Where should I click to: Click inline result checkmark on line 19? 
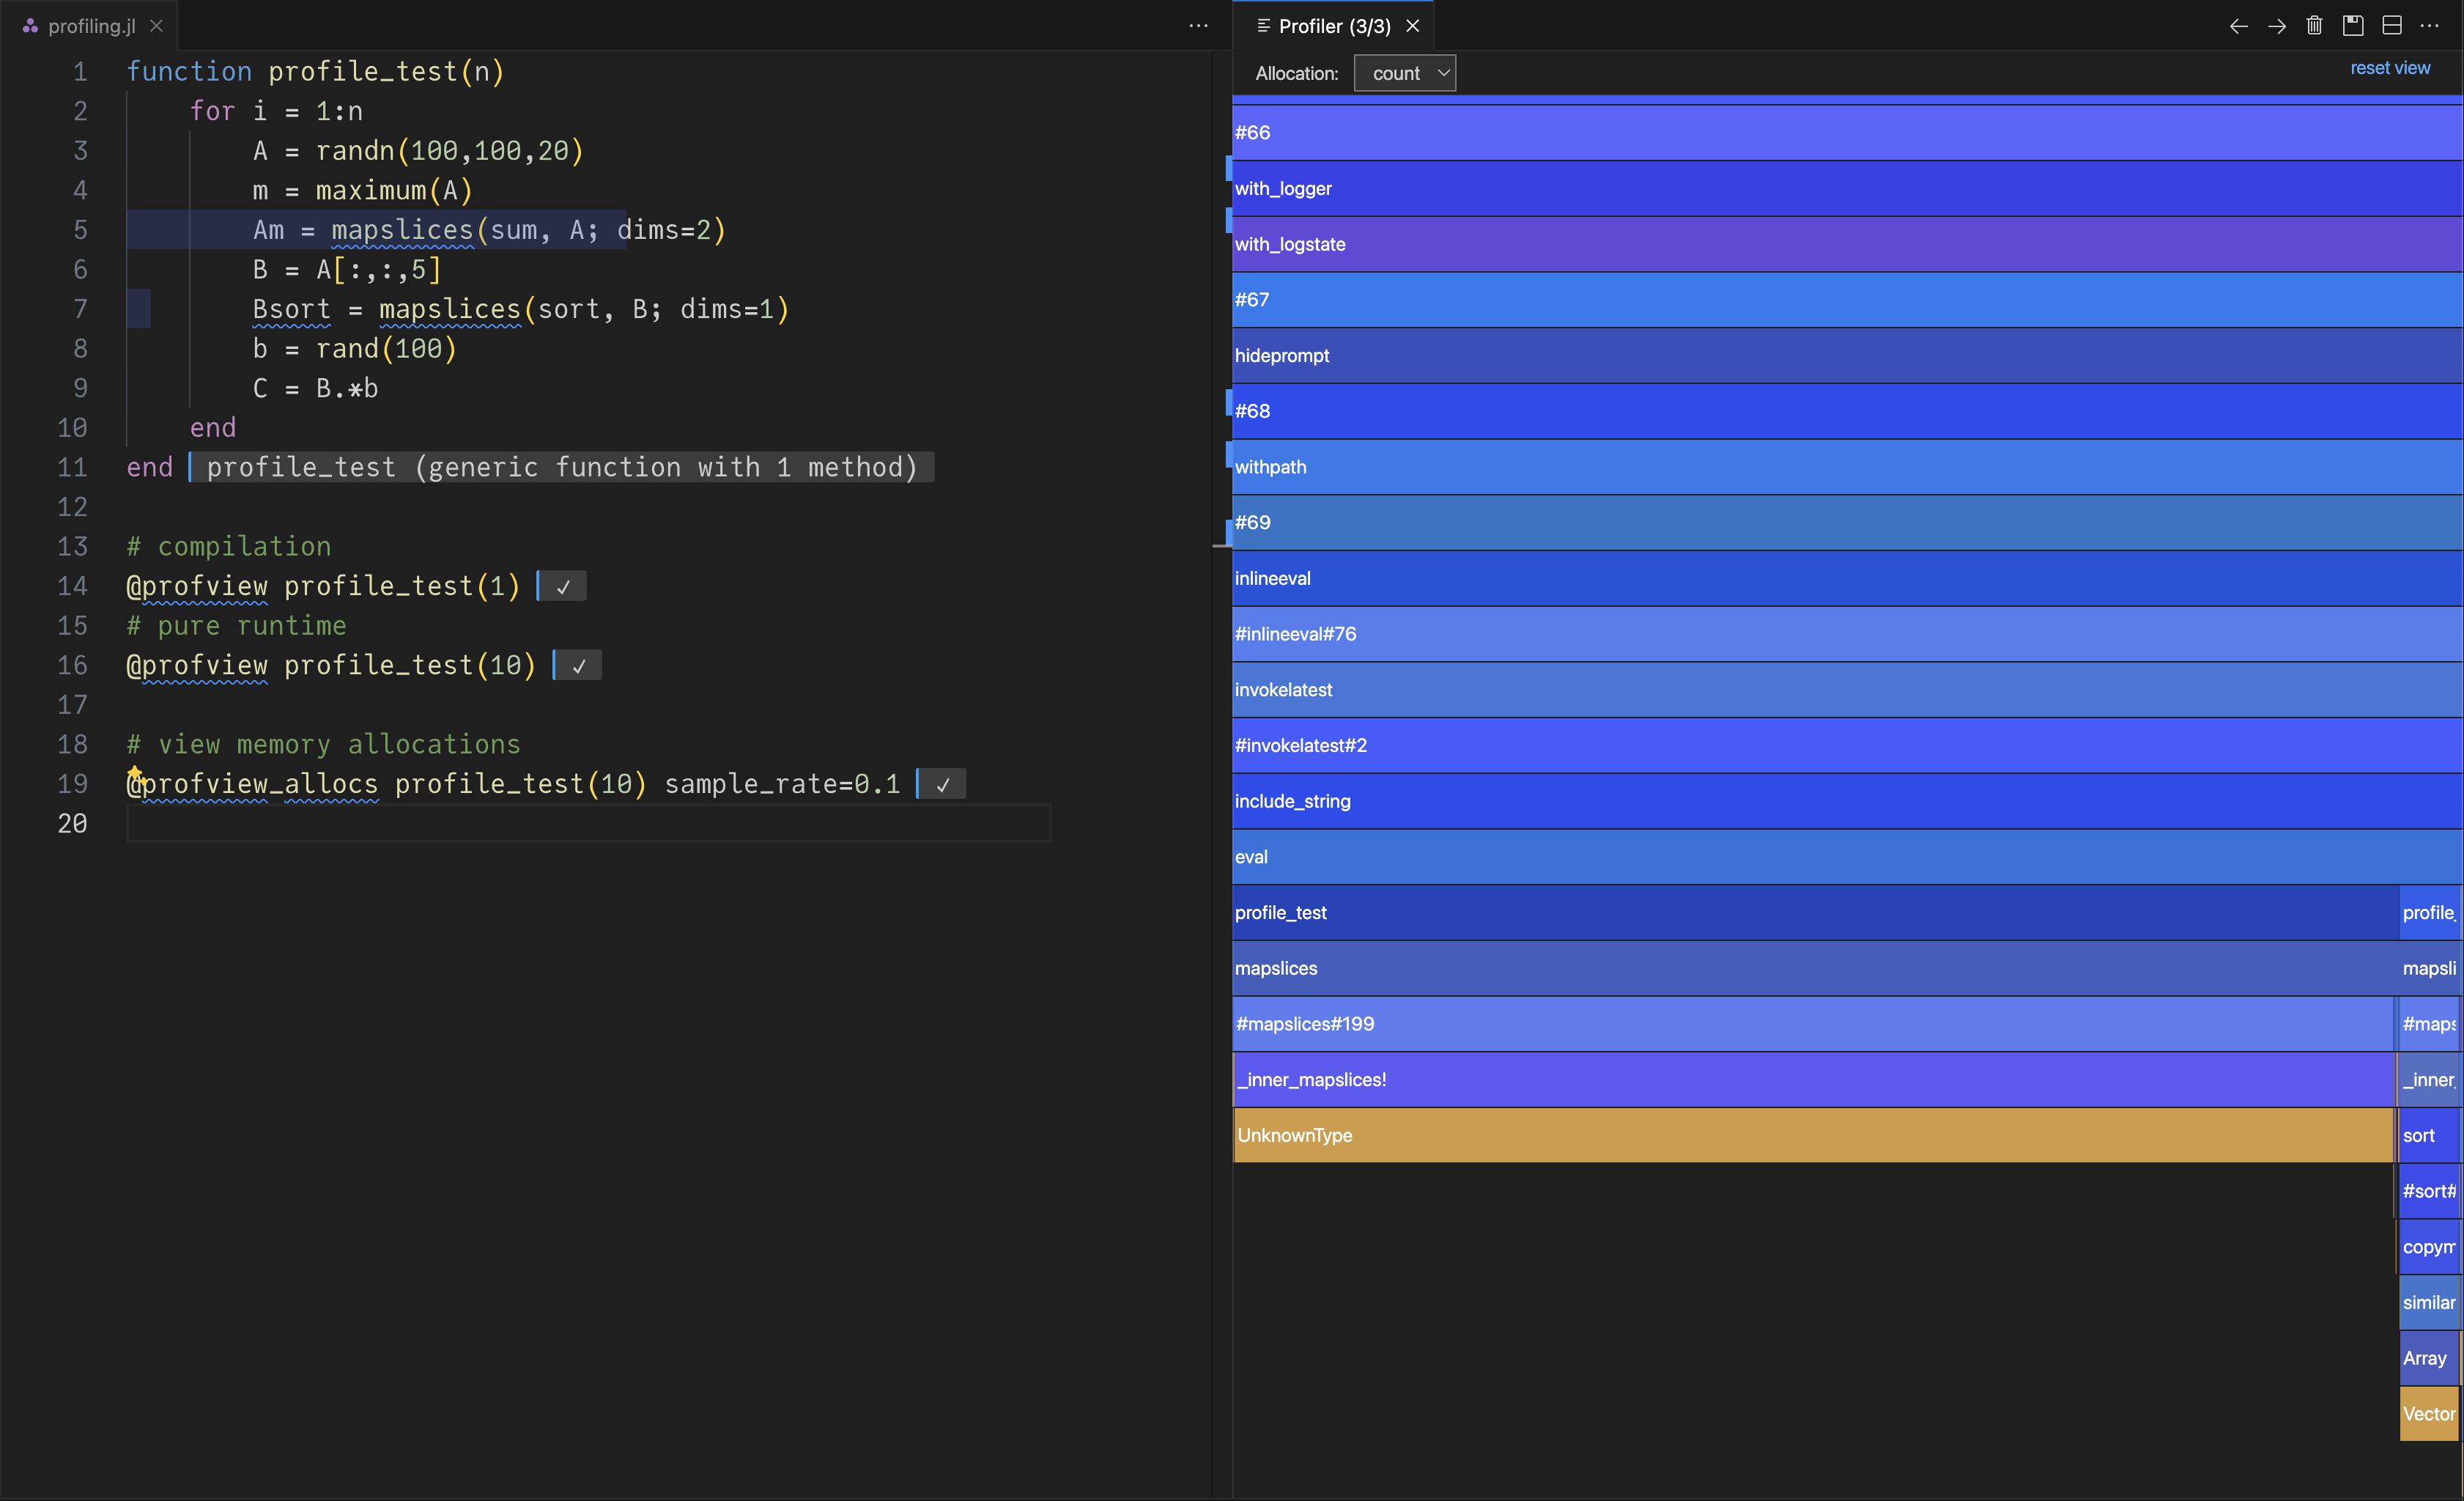click(x=942, y=785)
